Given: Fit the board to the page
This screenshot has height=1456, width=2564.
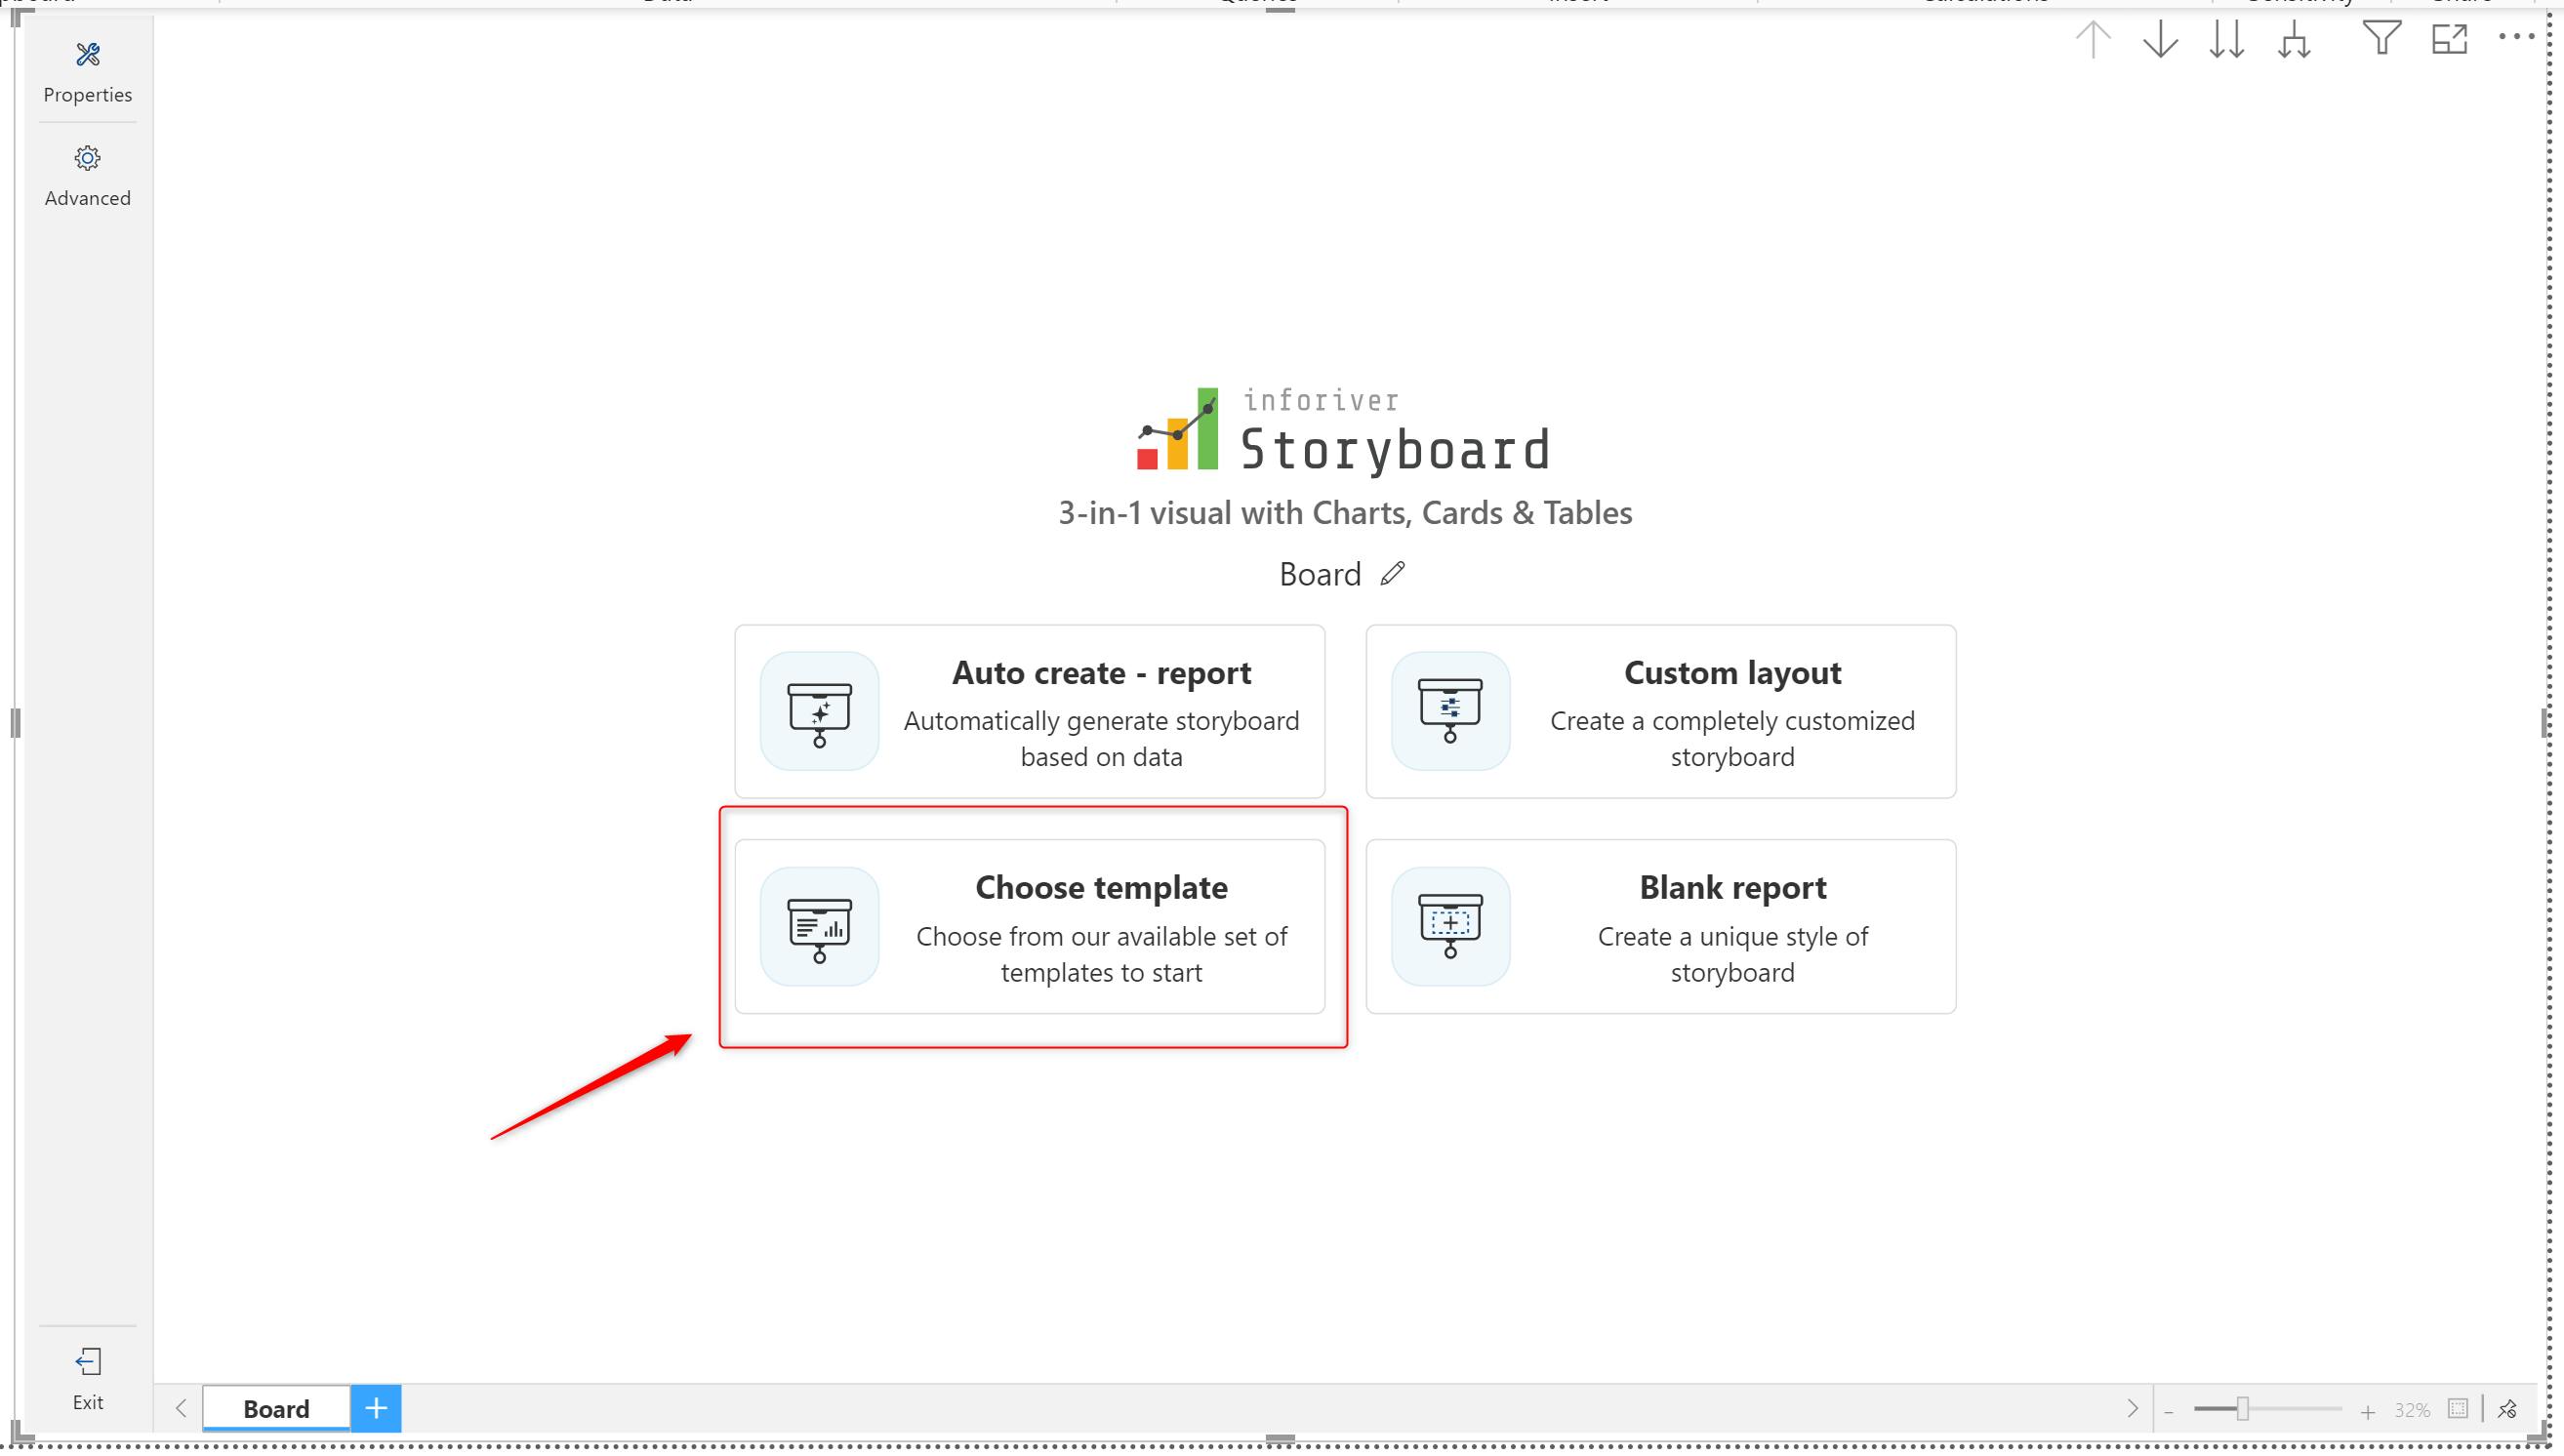Looking at the screenshot, I should coord(2458,1409).
